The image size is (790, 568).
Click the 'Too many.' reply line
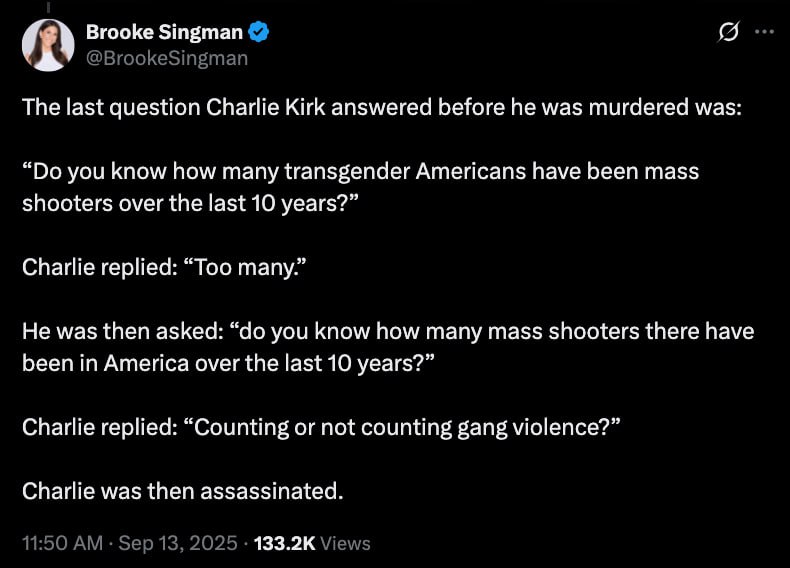[x=164, y=267]
